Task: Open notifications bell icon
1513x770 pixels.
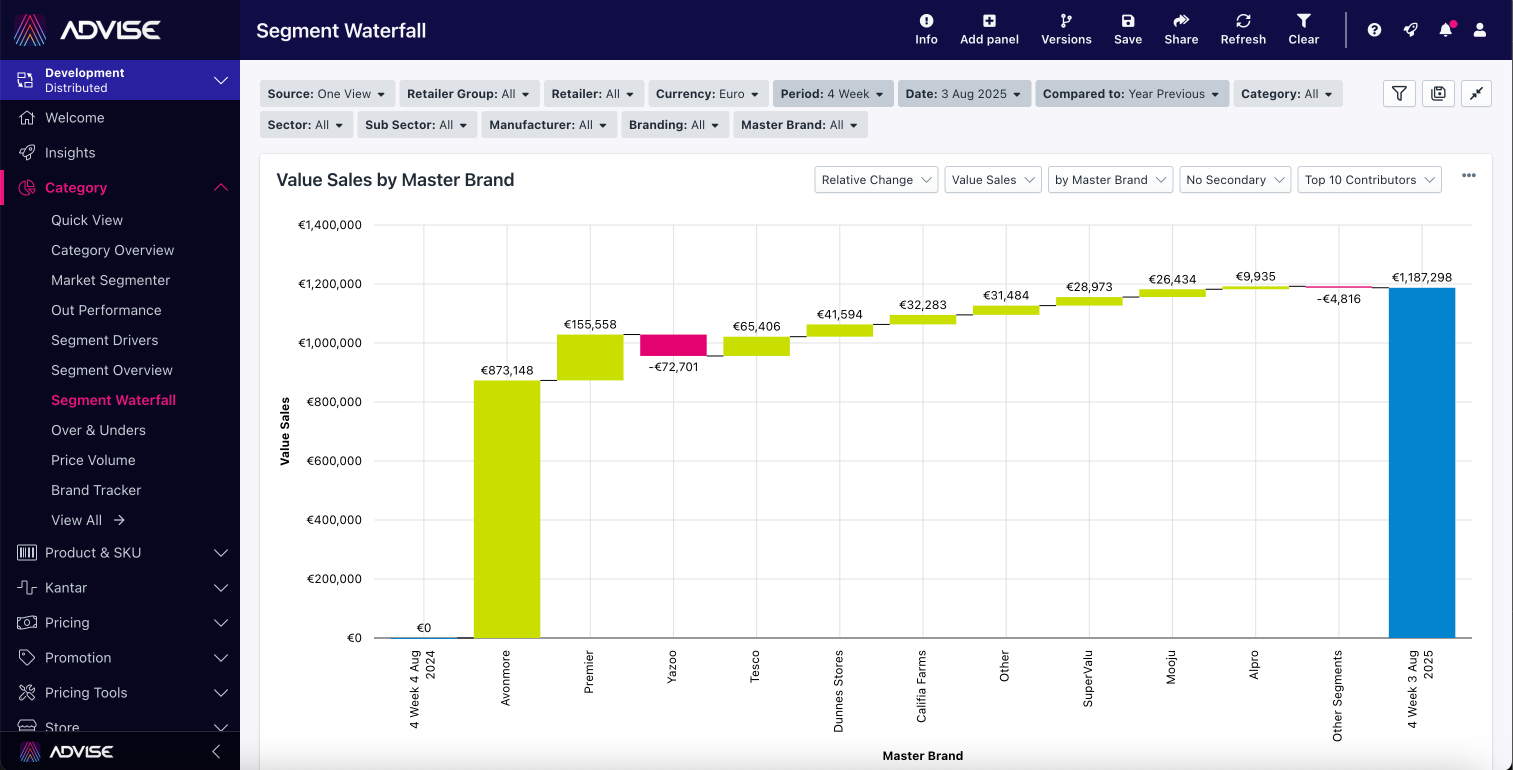Action: 1445,30
